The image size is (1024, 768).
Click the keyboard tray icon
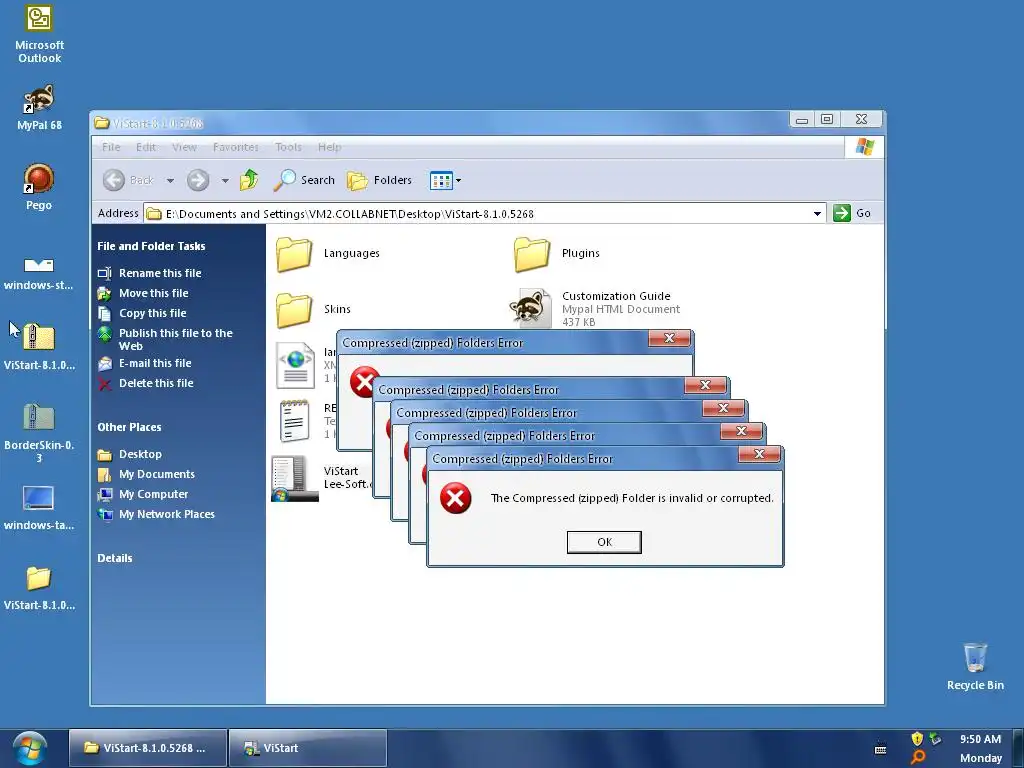click(880, 748)
